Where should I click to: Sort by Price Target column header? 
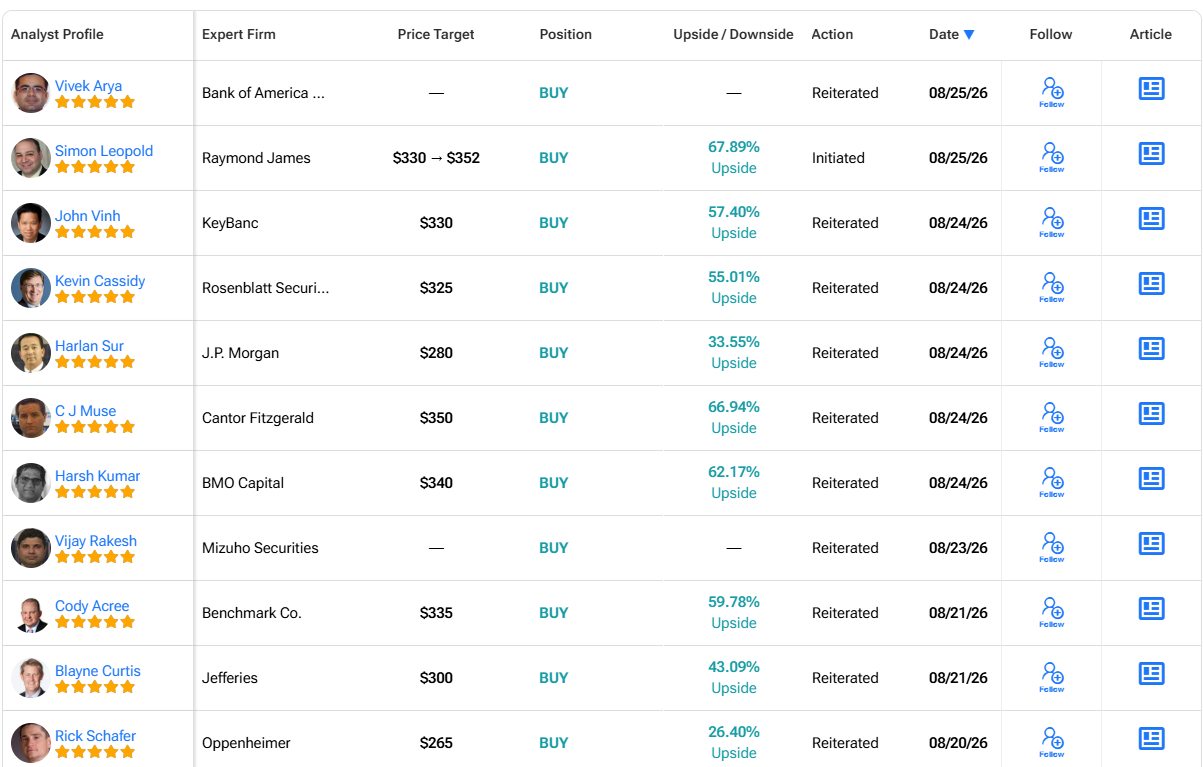[436, 34]
